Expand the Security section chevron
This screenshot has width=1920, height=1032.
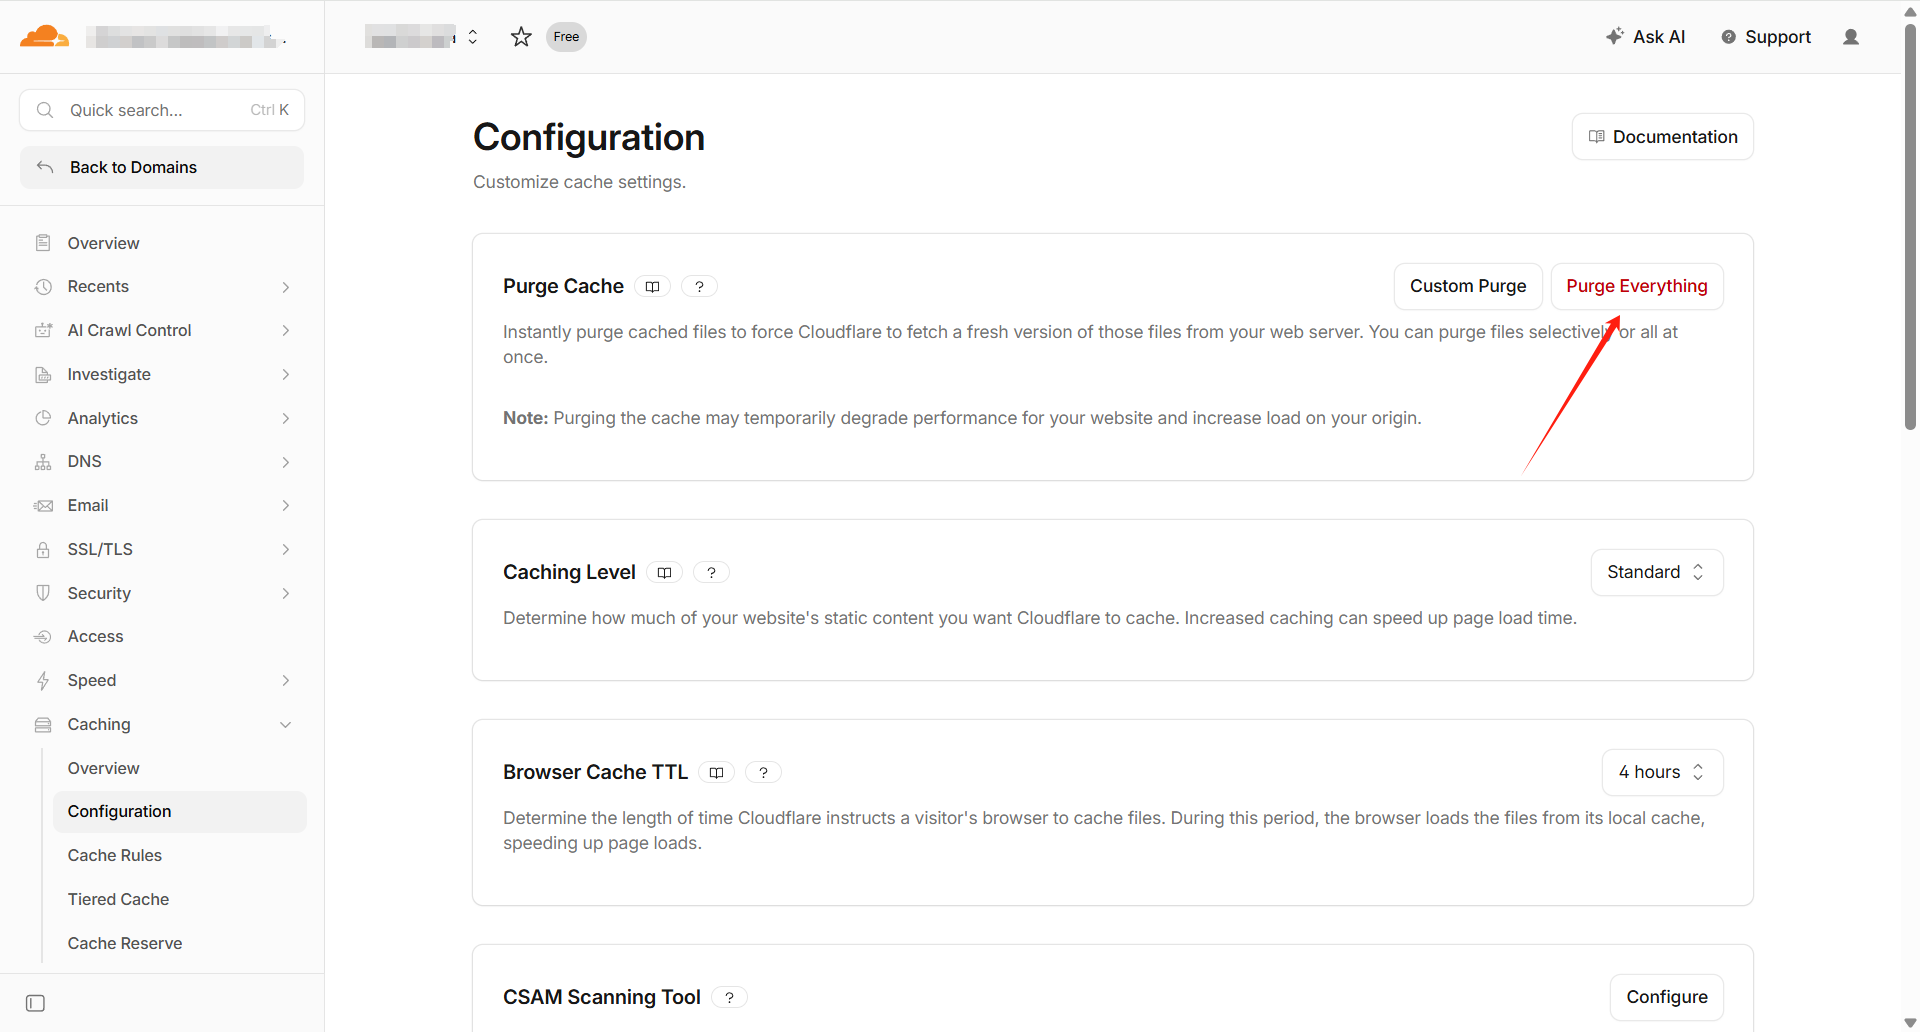click(286, 593)
